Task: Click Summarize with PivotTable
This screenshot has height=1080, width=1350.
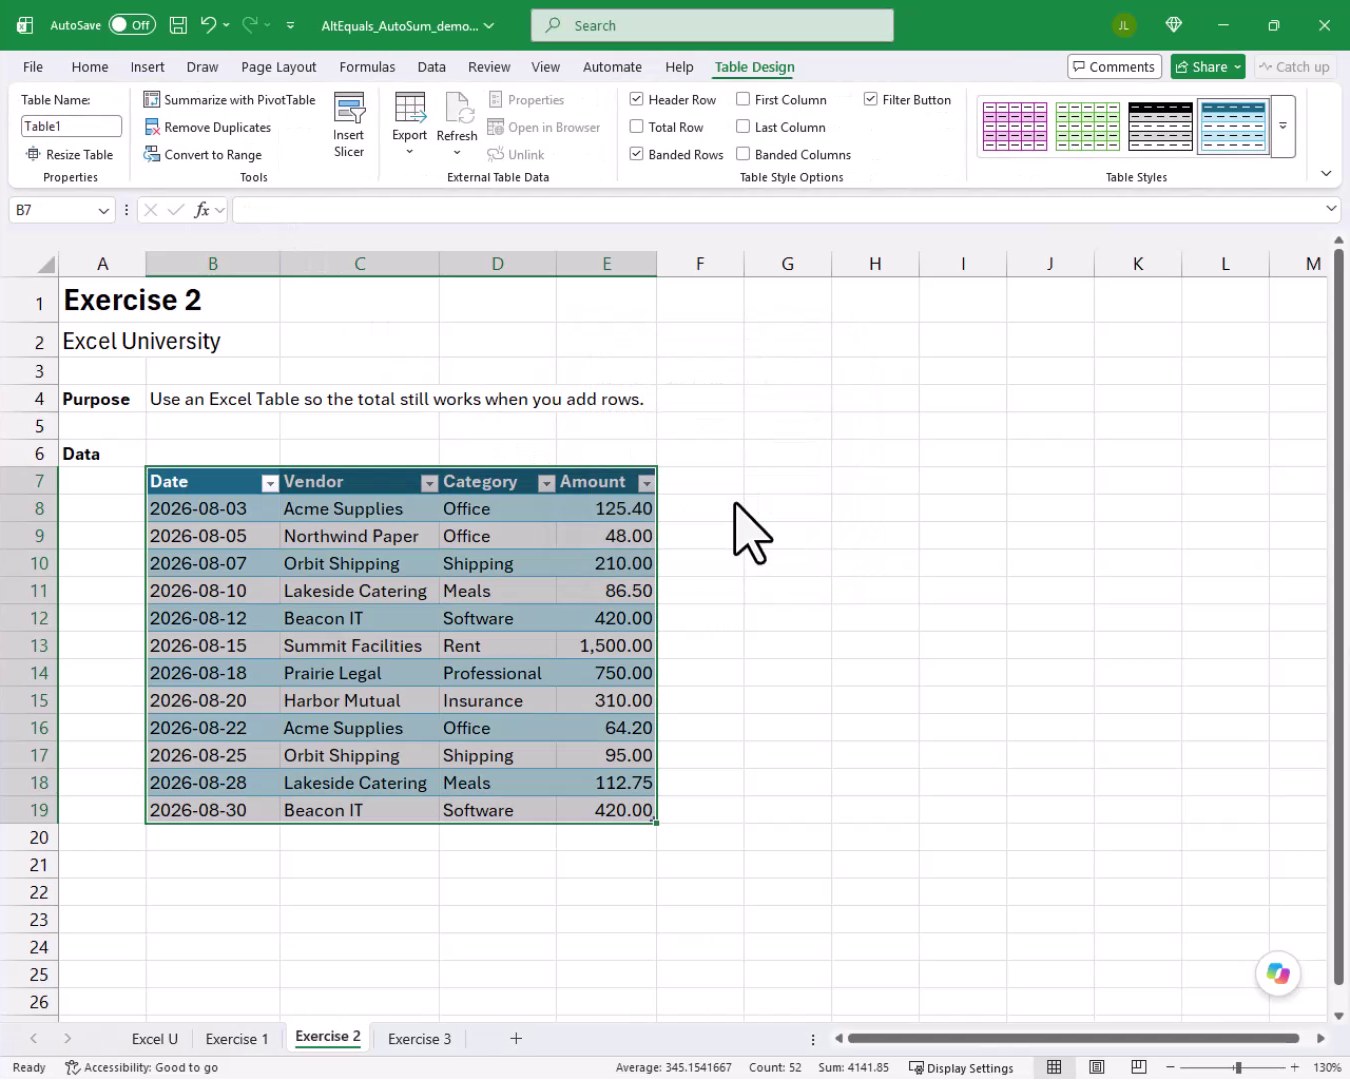Action: pyautogui.click(x=229, y=100)
